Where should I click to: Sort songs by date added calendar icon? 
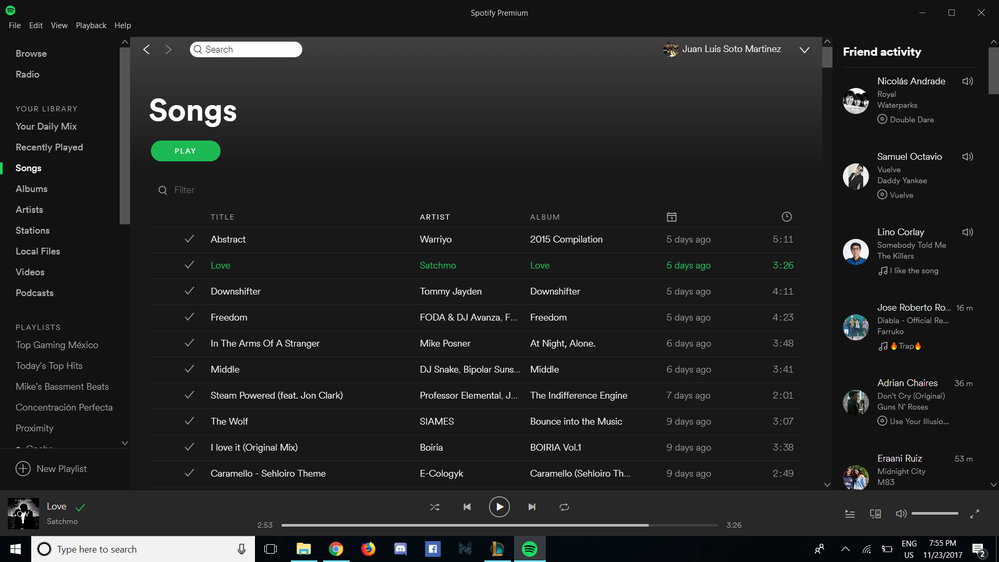(672, 217)
